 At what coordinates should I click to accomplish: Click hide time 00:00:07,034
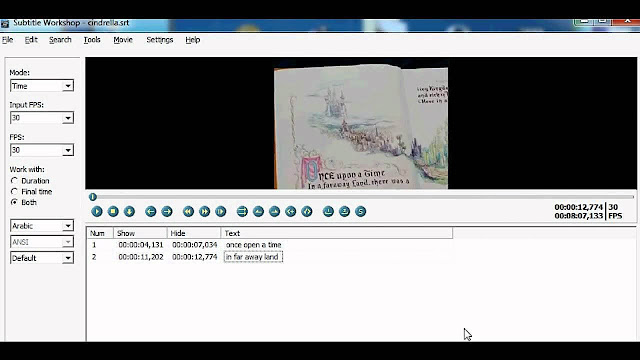coord(194,245)
